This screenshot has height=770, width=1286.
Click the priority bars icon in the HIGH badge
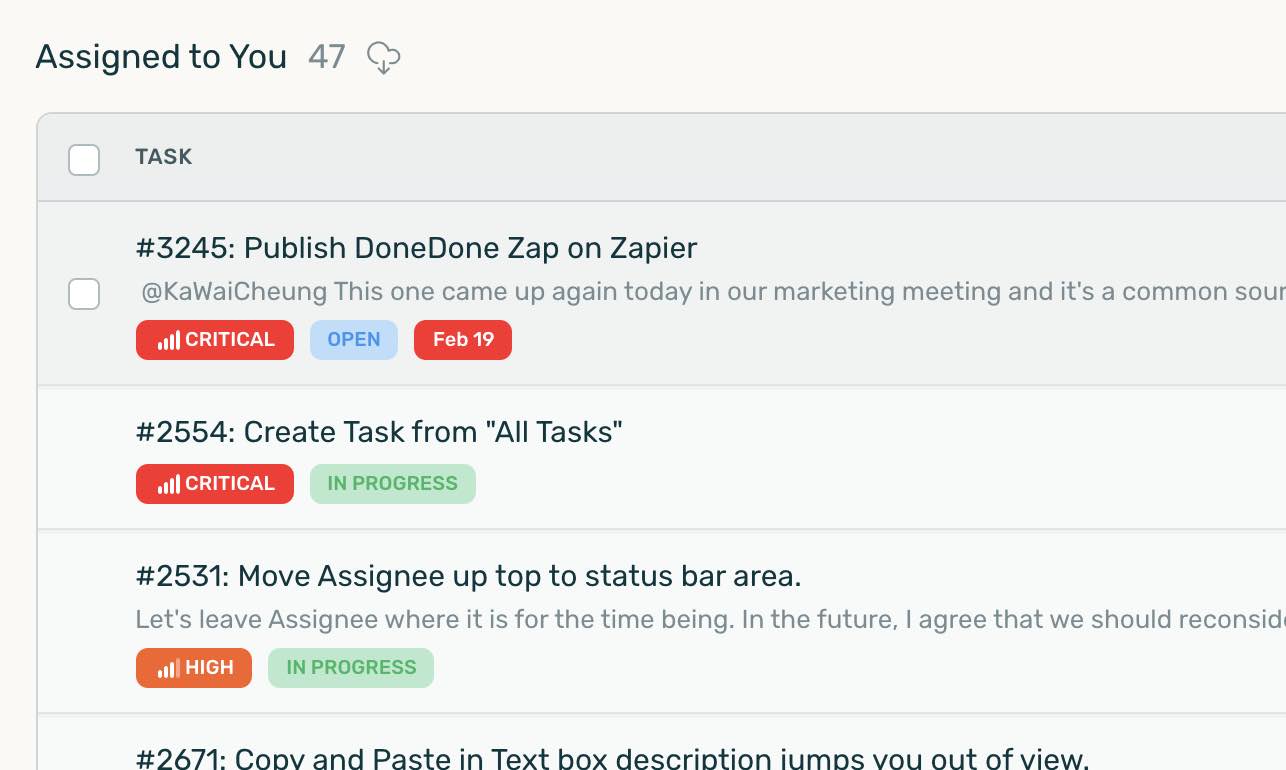point(168,667)
